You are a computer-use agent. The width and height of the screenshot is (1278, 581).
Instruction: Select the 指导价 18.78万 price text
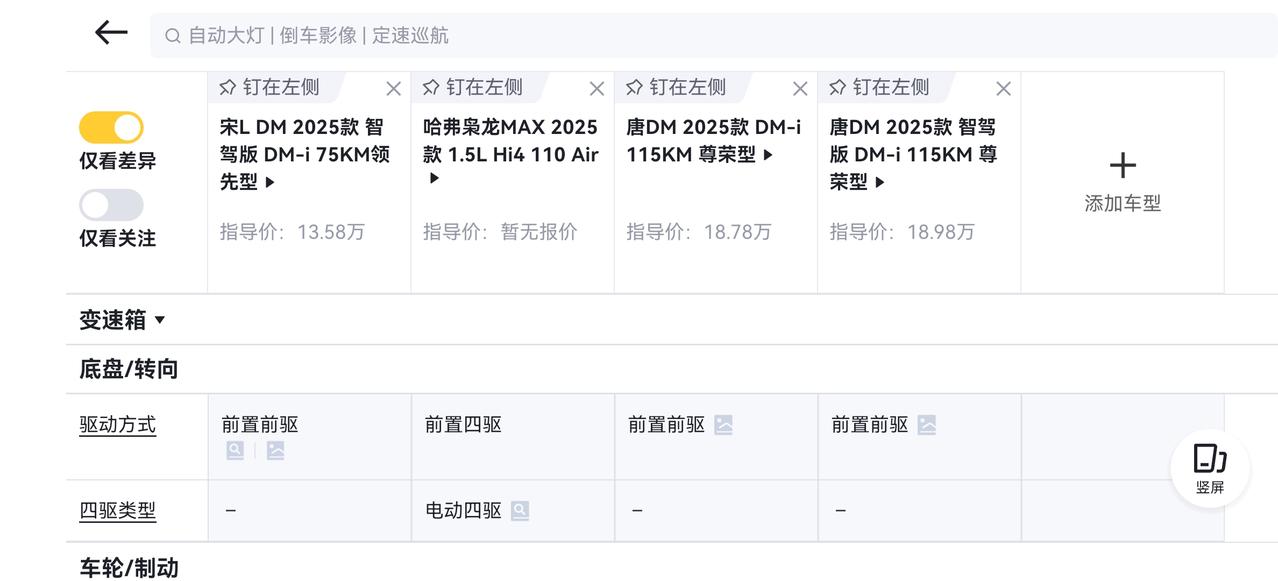699,232
